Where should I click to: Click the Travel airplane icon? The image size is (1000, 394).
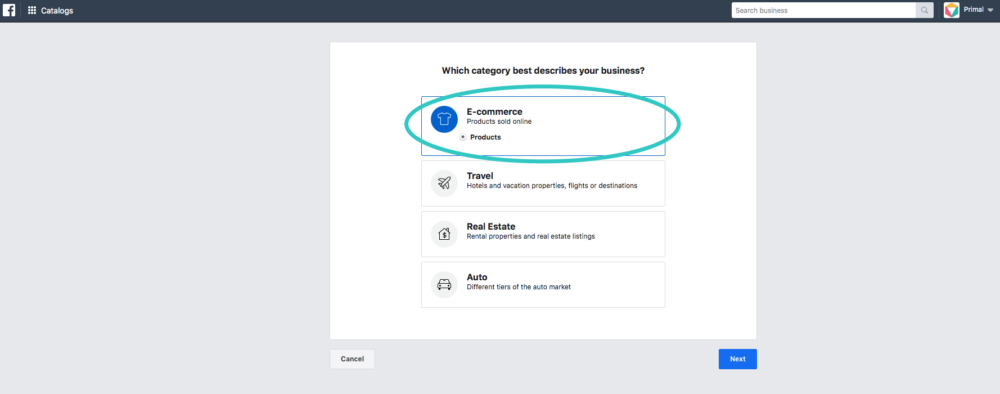tap(444, 183)
